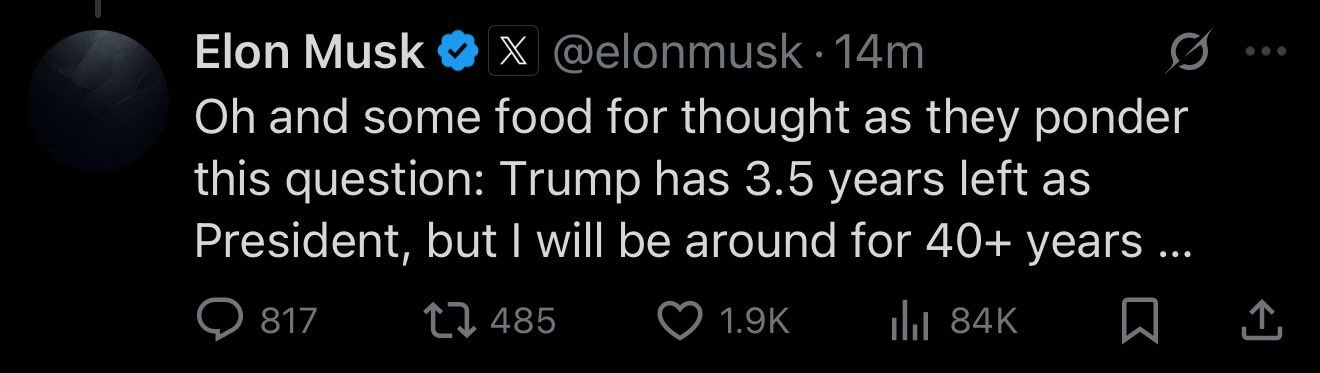Like the tweet with the heart icon
The width and height of the screenshot is (1320, 373).
tap(682, 320)
